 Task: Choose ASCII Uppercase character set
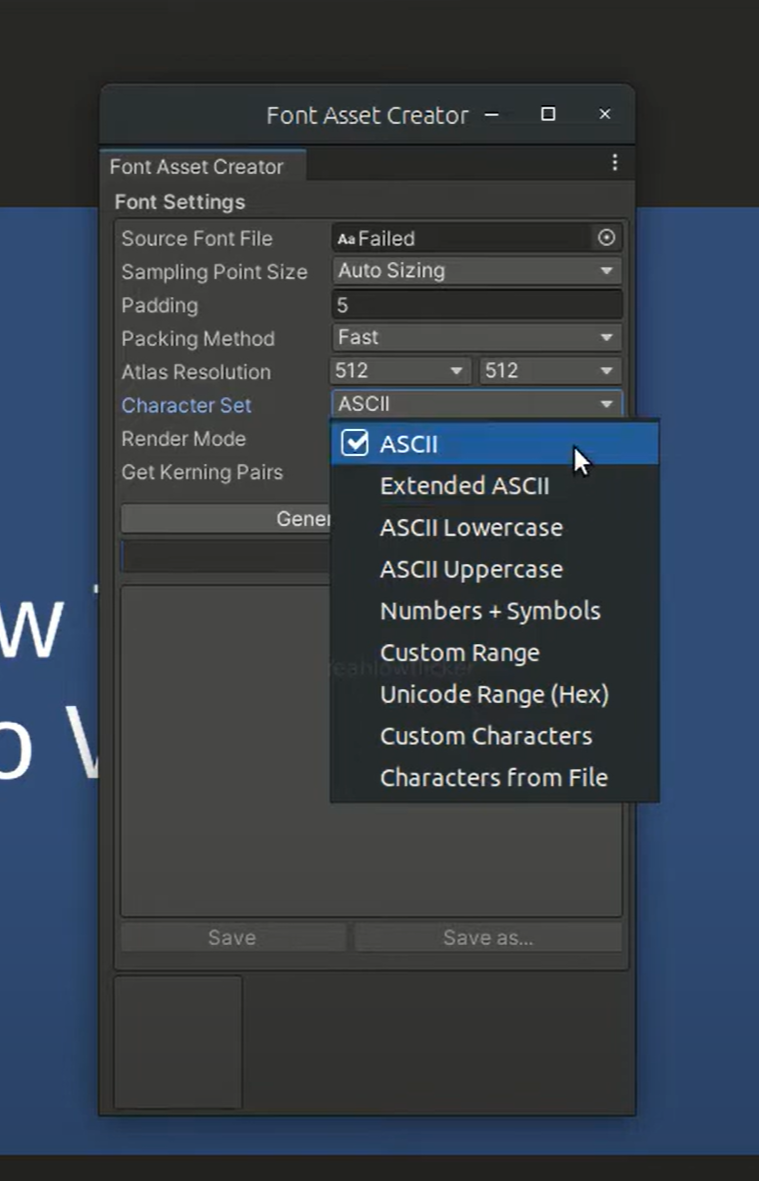pyautogui.click(x=495, y=569)
